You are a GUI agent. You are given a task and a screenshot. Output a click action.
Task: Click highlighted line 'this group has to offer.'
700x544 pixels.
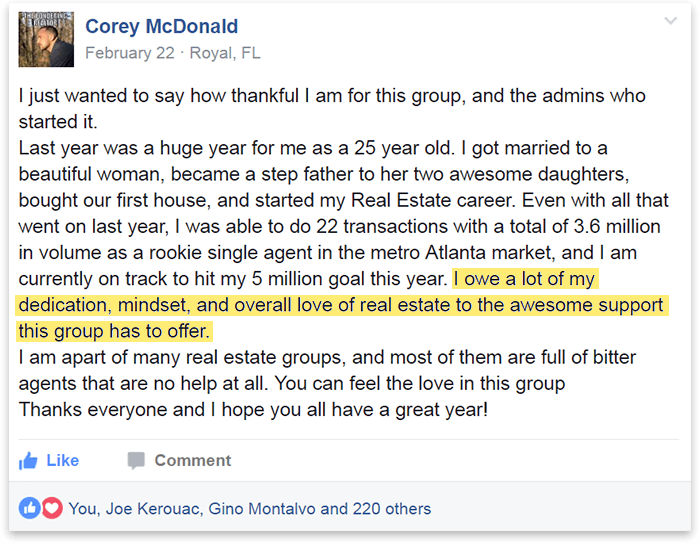[x=114, y=331]
